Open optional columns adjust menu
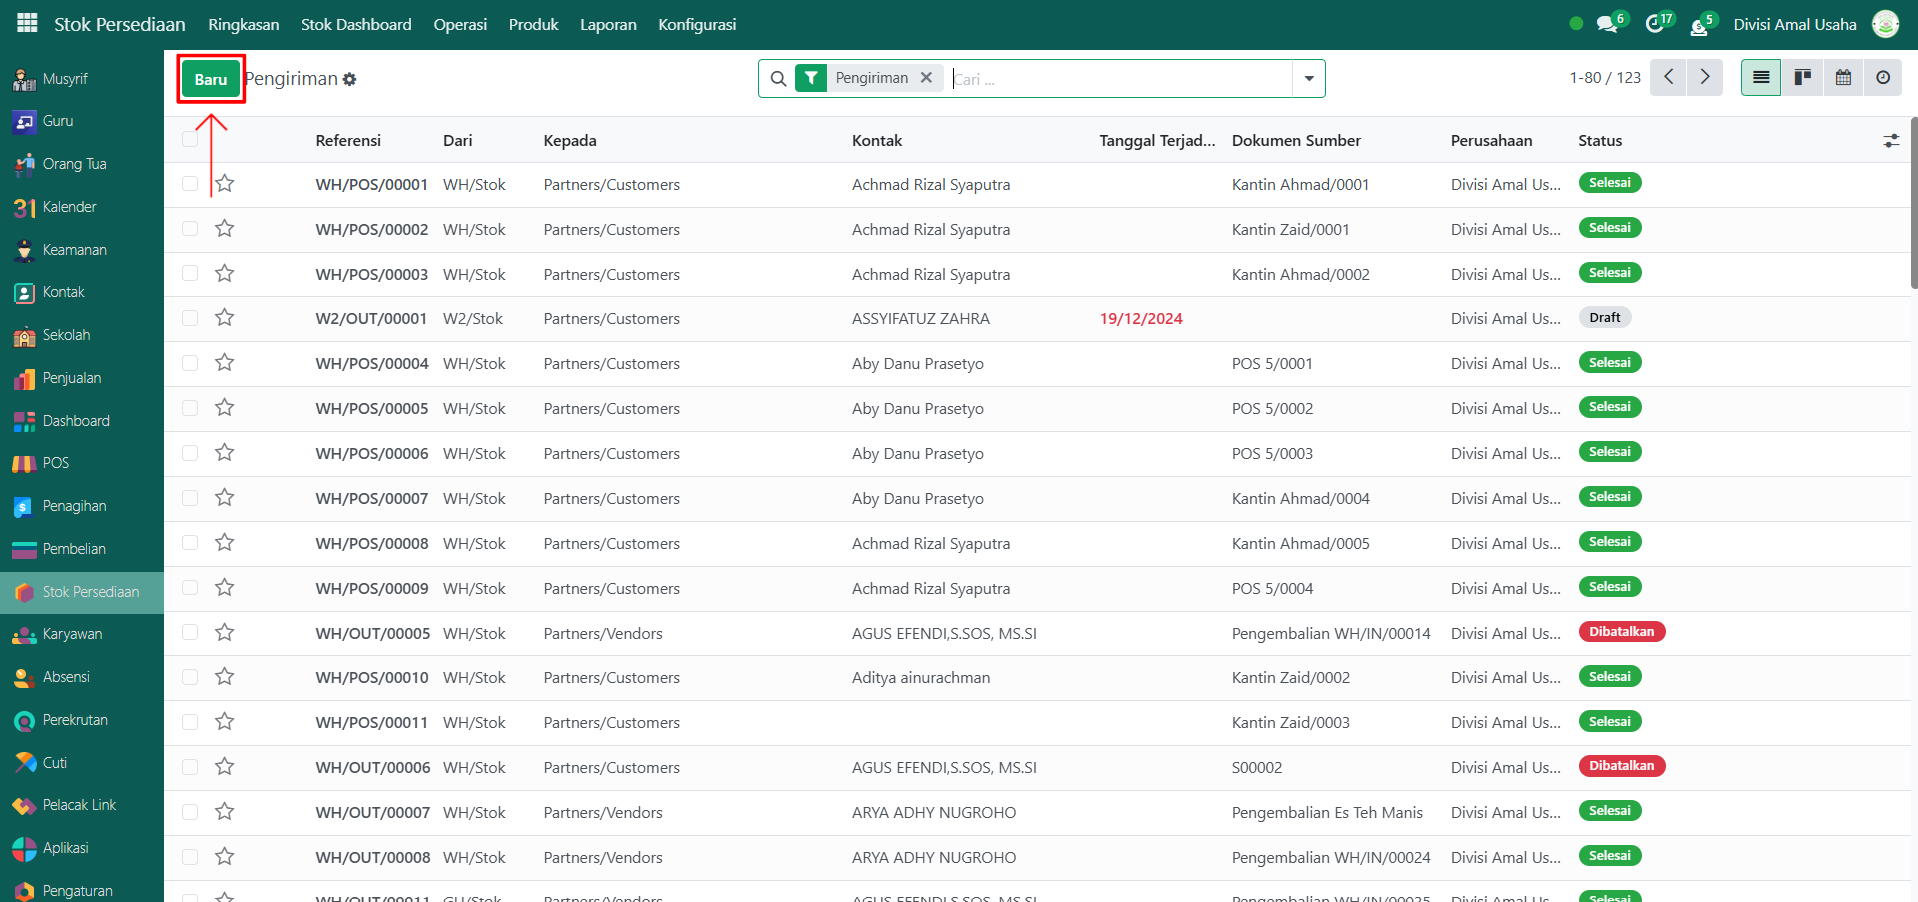This screenshot has width=1918, height=902. [1890, 141]
